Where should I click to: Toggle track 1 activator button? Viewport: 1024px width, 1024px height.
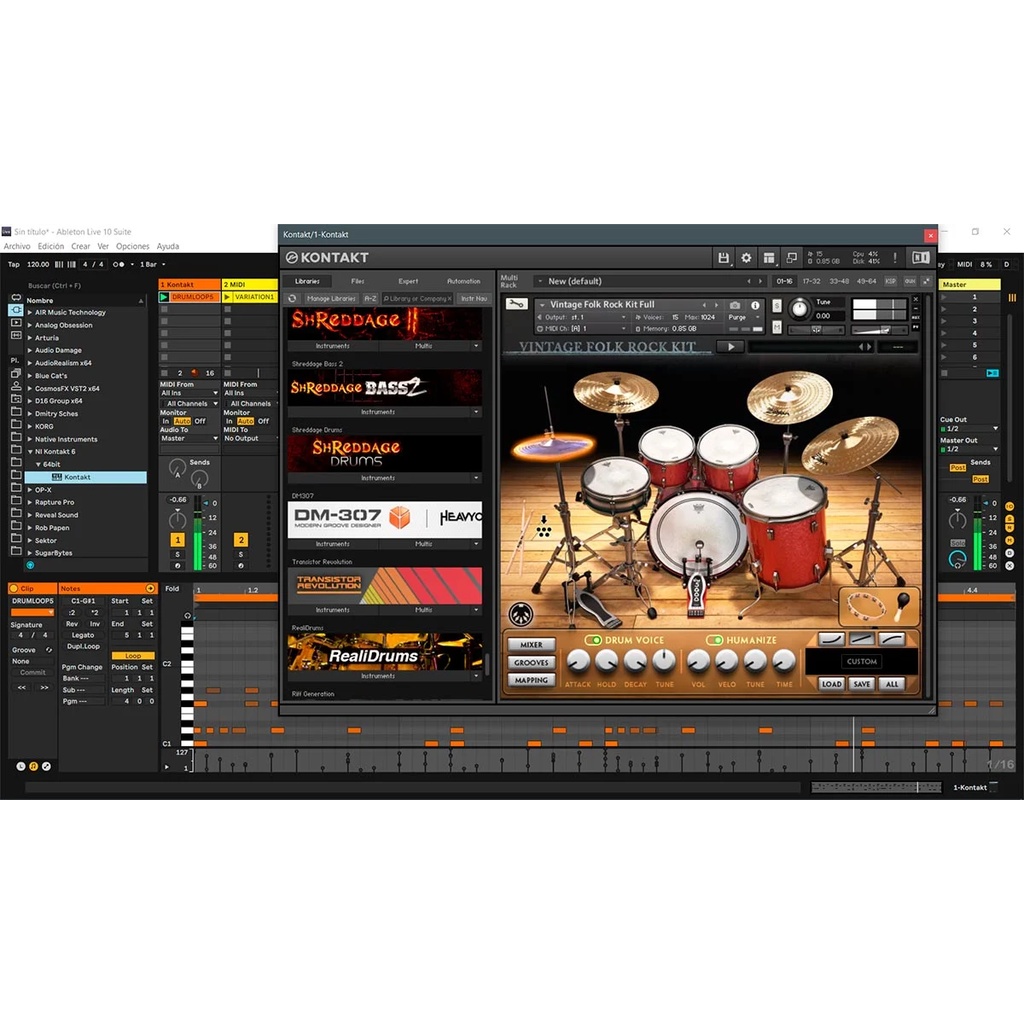(178, 539)
